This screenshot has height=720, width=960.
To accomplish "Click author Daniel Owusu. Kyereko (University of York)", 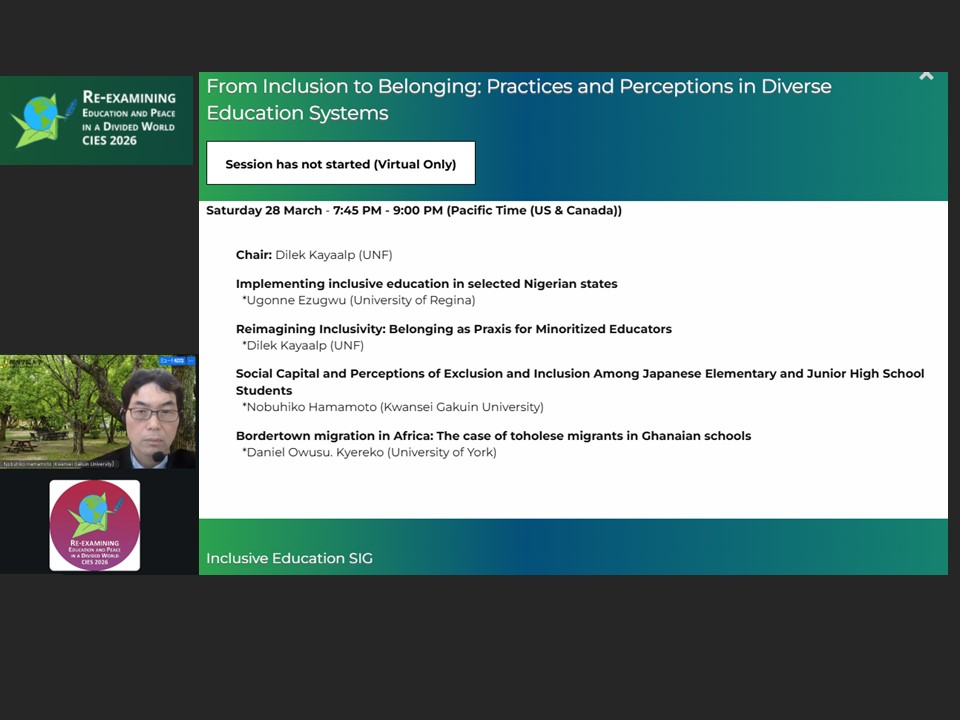I will coord(371,452).
